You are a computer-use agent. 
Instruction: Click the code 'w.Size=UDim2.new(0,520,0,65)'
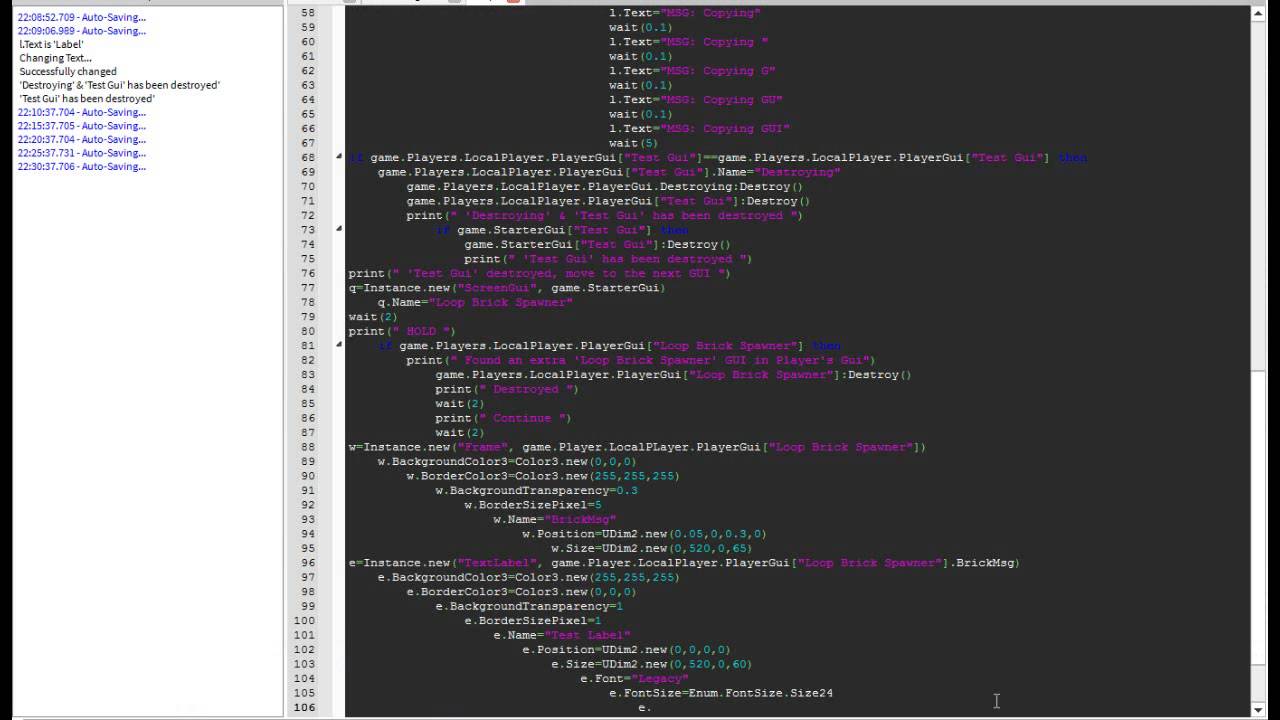click(651, 548)
